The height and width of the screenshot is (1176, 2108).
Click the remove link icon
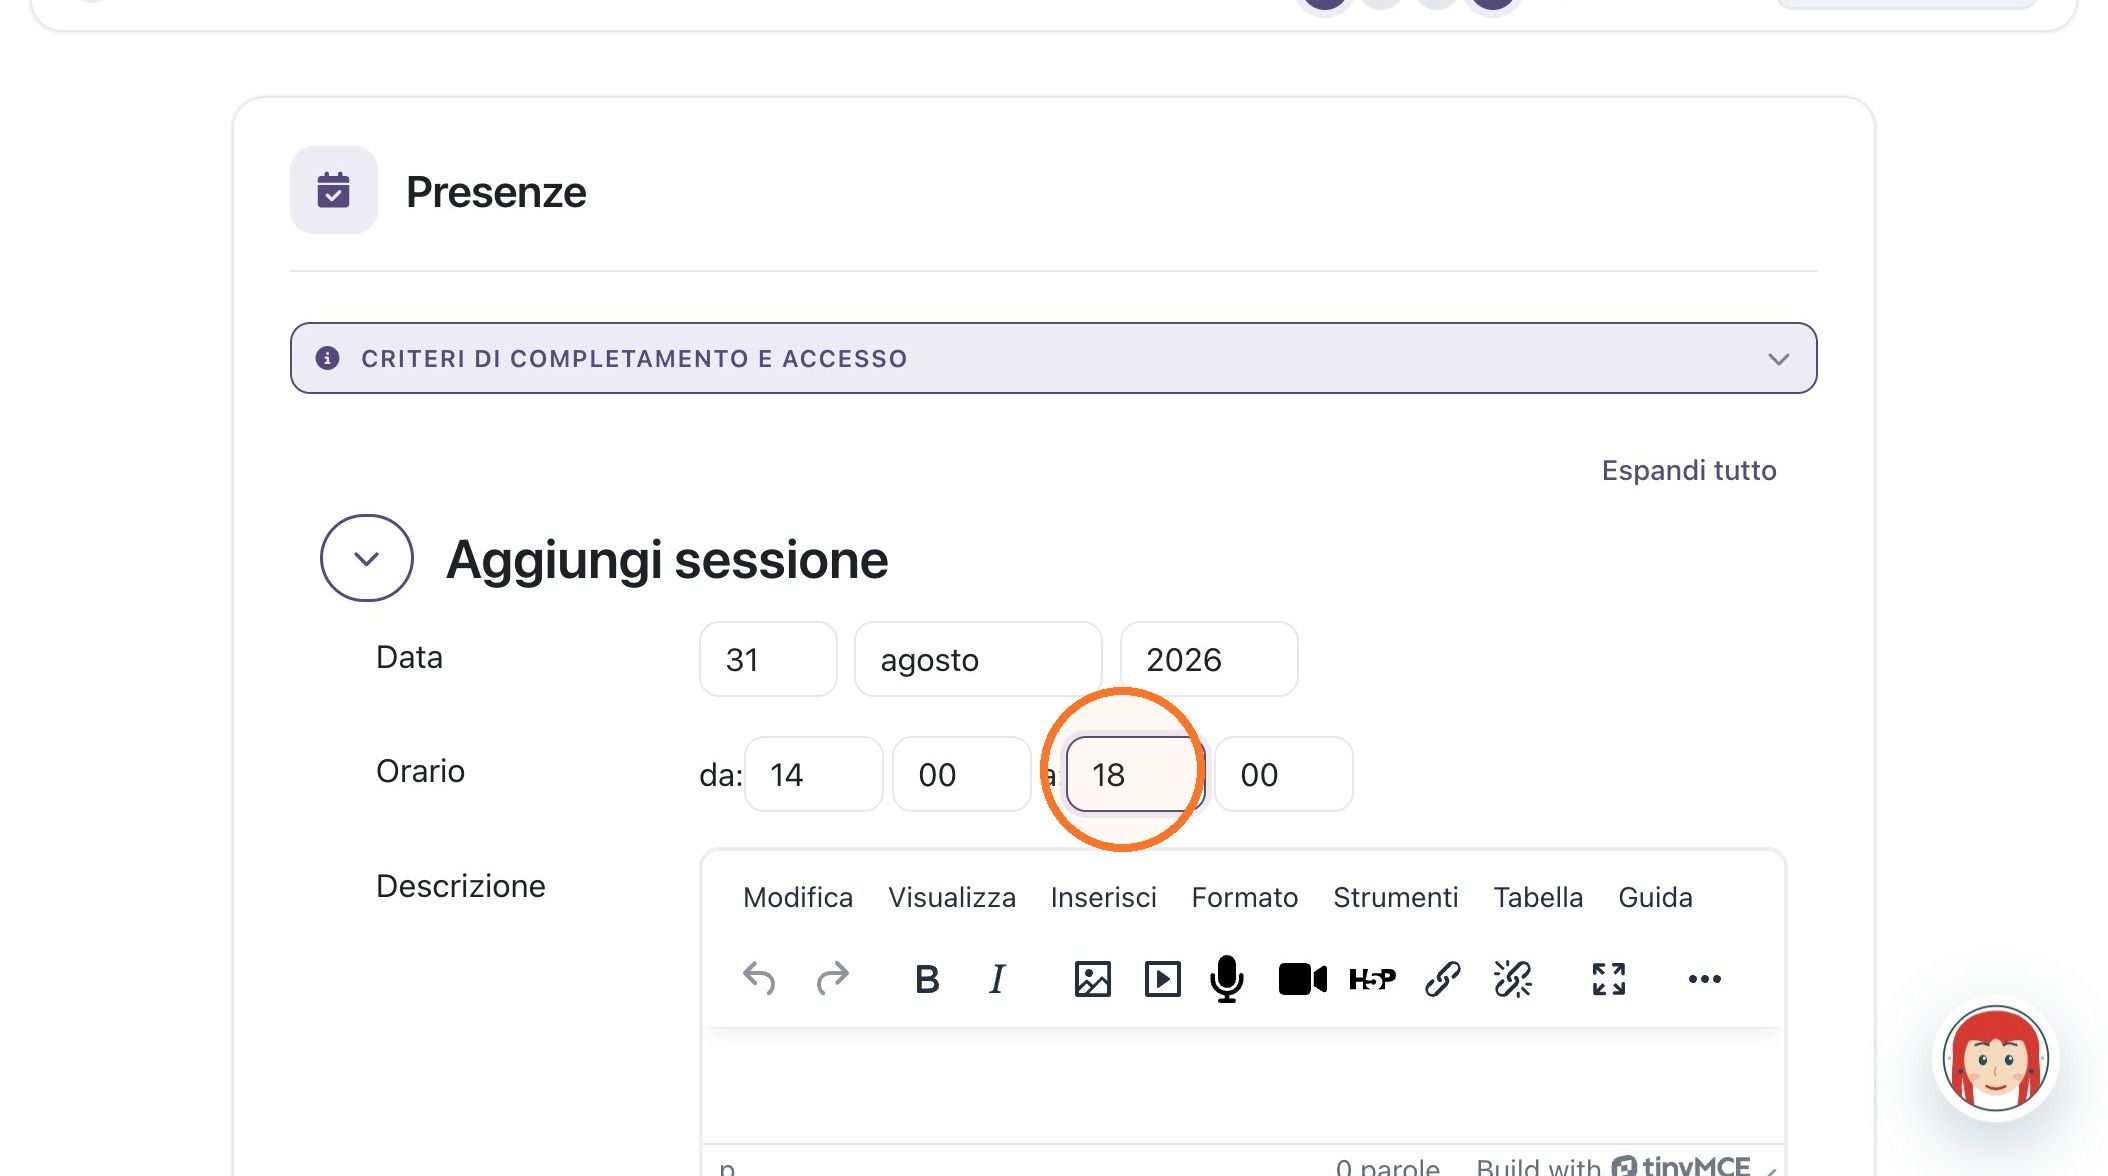(1512, 979)
